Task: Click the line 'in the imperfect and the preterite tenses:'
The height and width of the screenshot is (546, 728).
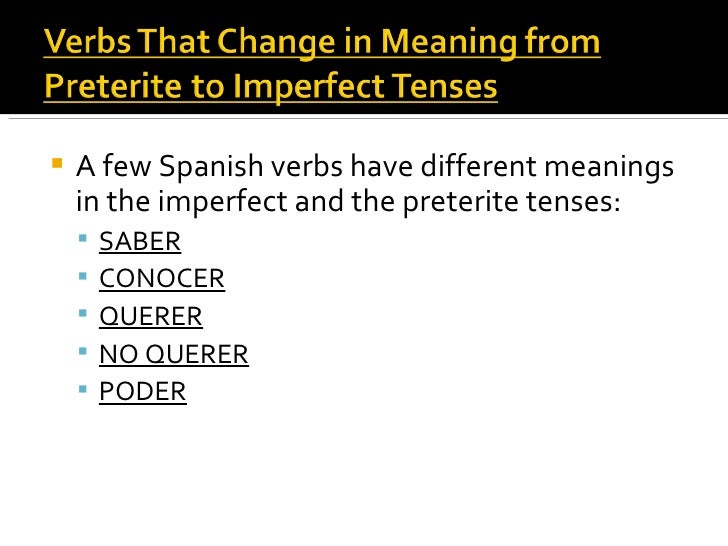Action: 348,202
